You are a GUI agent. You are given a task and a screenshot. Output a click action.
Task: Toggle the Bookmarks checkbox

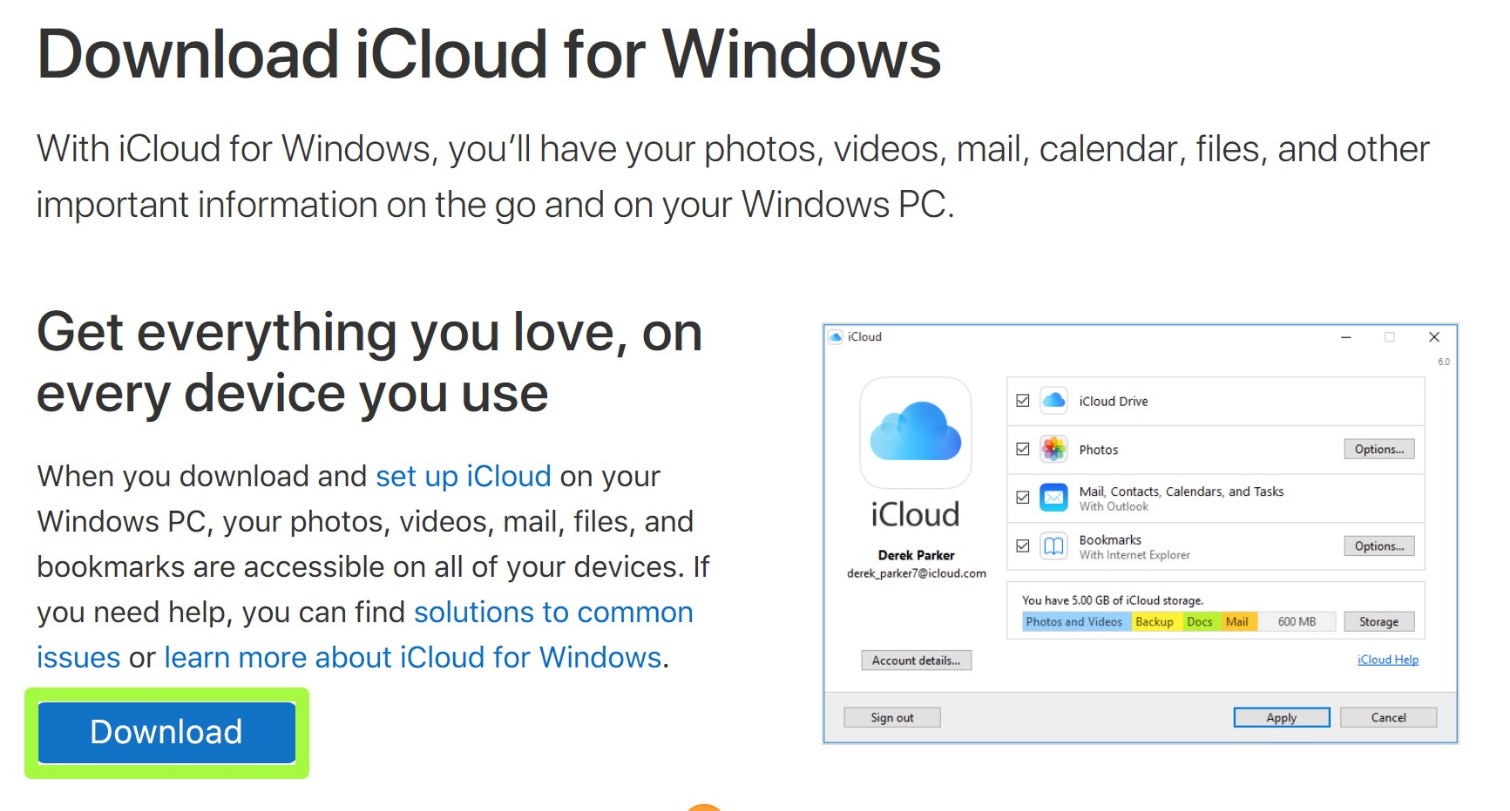(1022, 546)
